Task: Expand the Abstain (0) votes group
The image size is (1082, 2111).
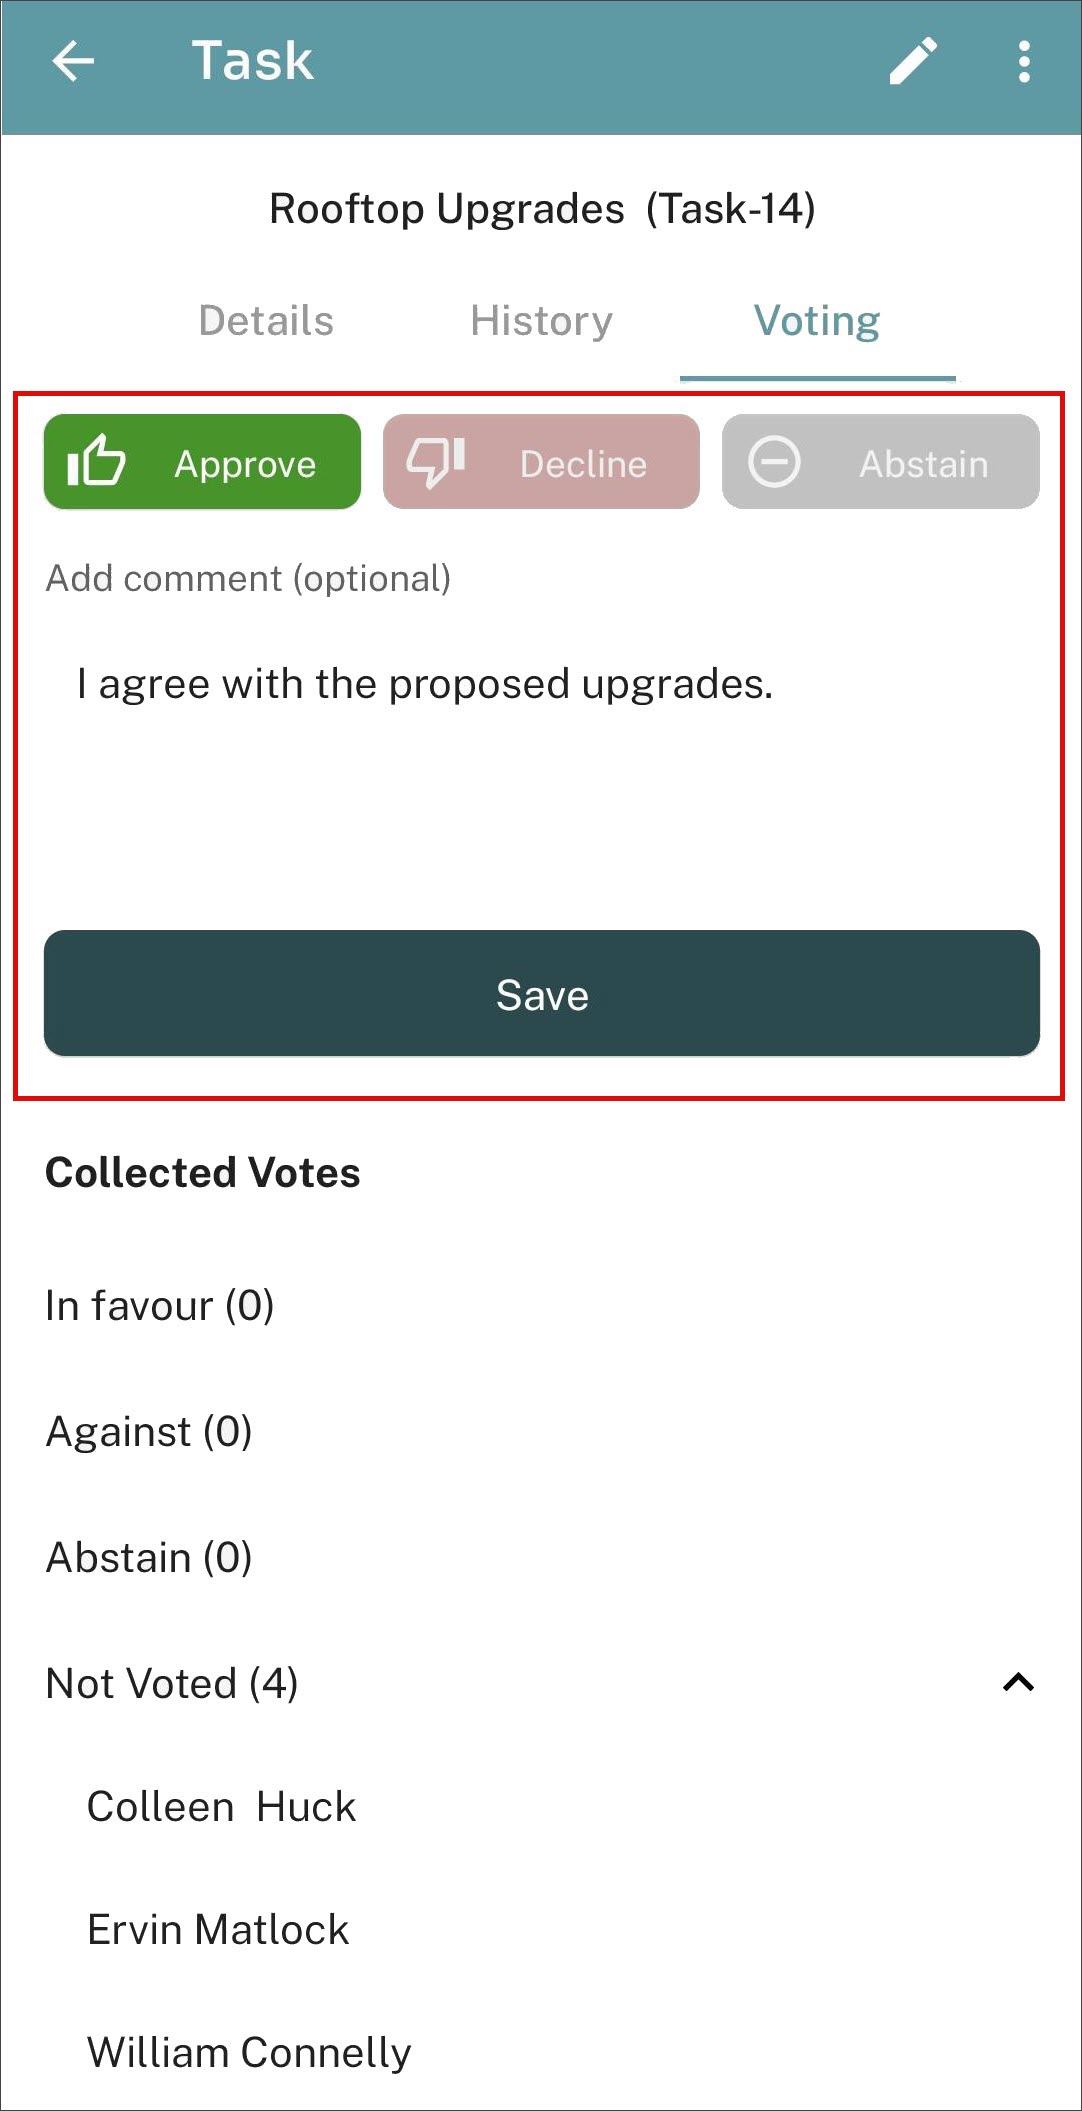Action: (x=541, y=1558)
